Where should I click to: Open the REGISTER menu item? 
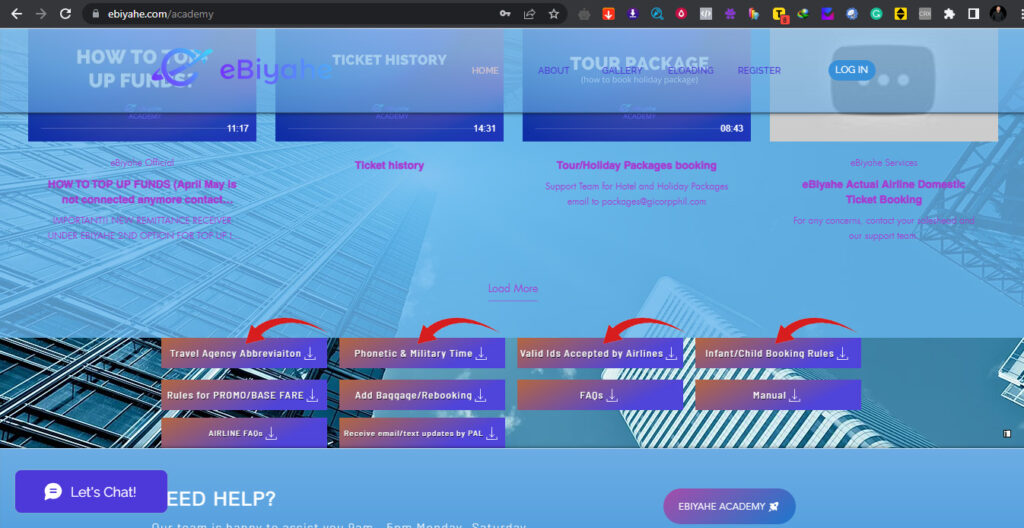tap(759, 71)
